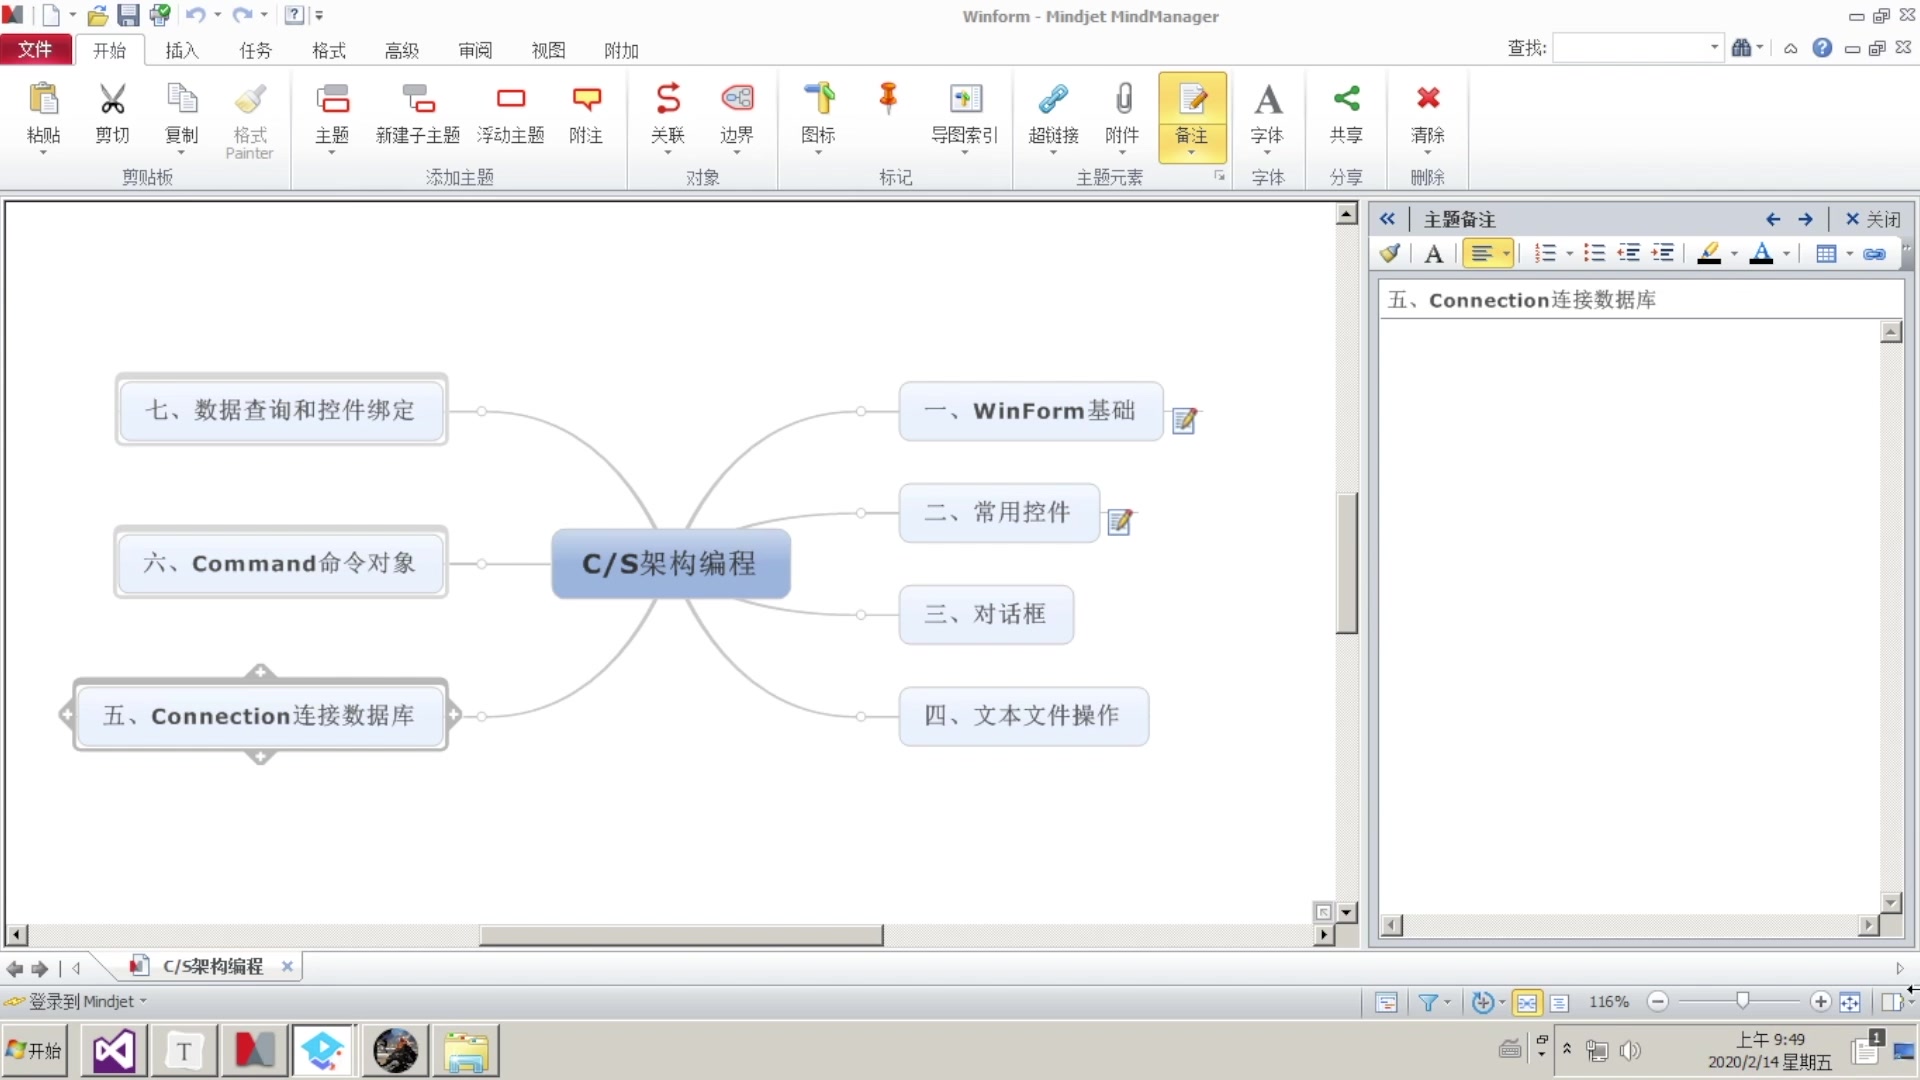Click the Relationship (关联) tool icon
Screen dimensions: 1920x1080
(x=667, y=100)
